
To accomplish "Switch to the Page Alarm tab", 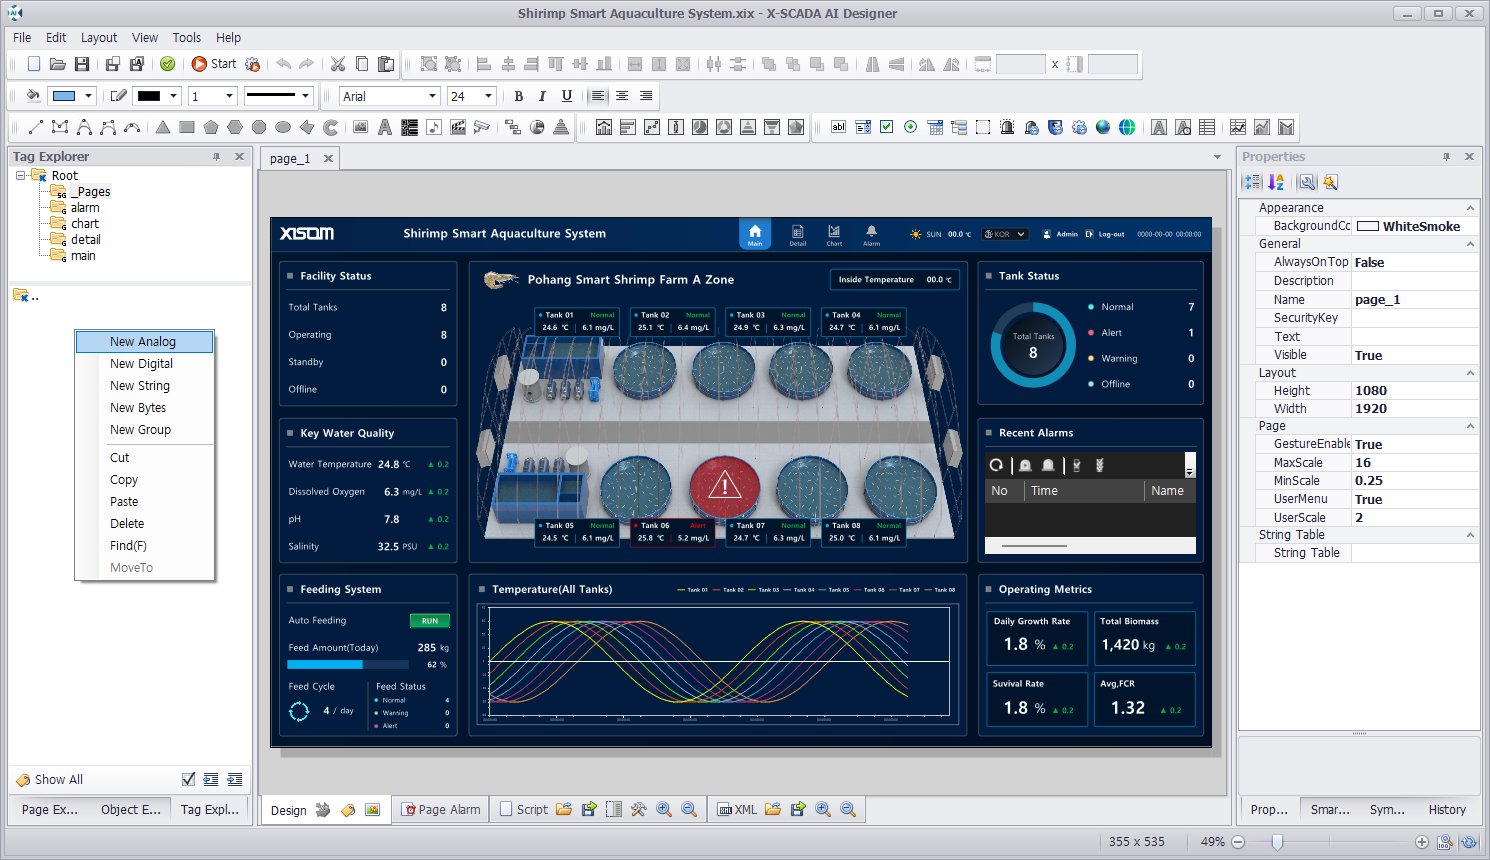I will [x=441, y=809].
